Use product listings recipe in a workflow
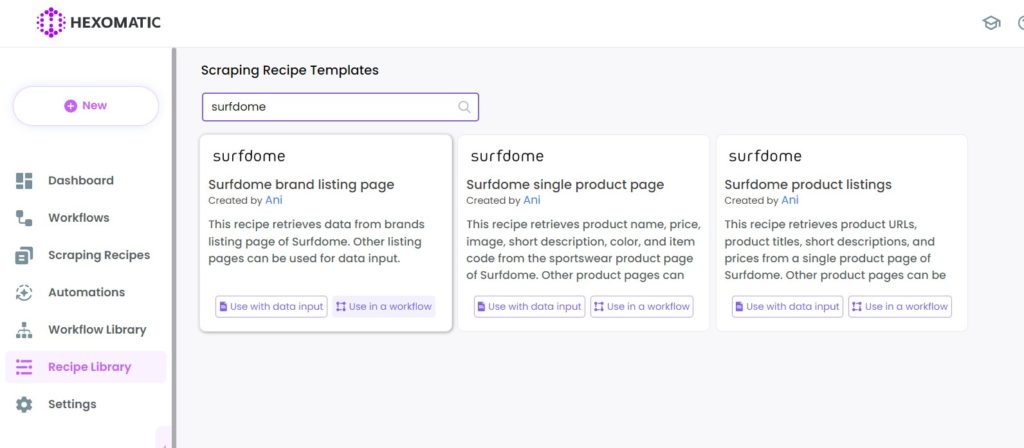 click(900, 307)
